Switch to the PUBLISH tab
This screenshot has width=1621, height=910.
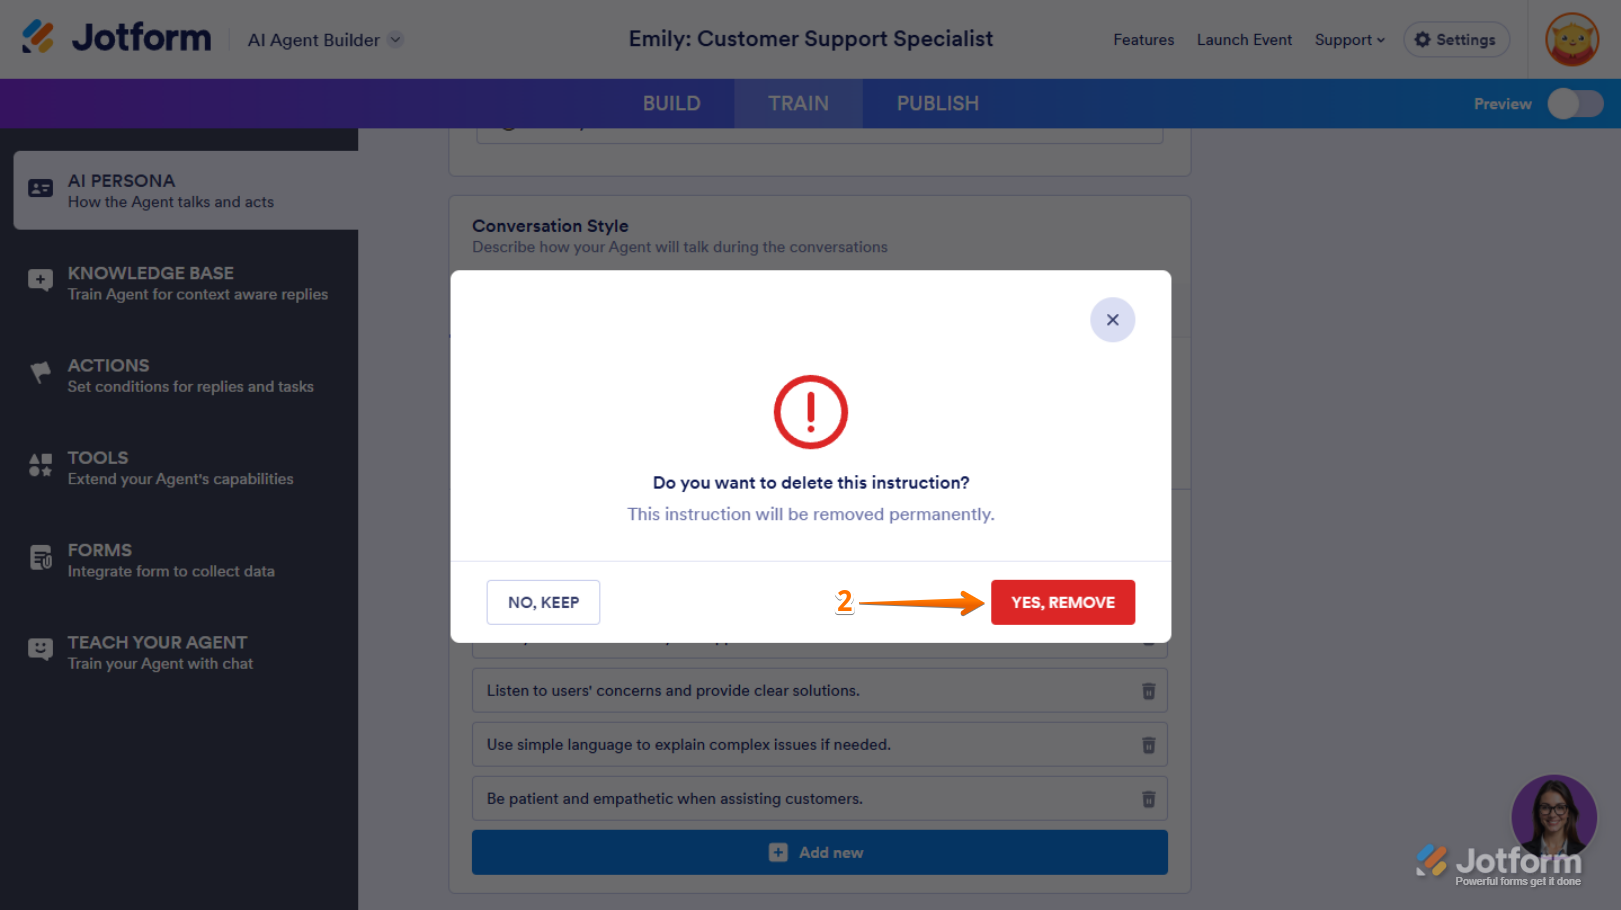click(x=937, y=104)
